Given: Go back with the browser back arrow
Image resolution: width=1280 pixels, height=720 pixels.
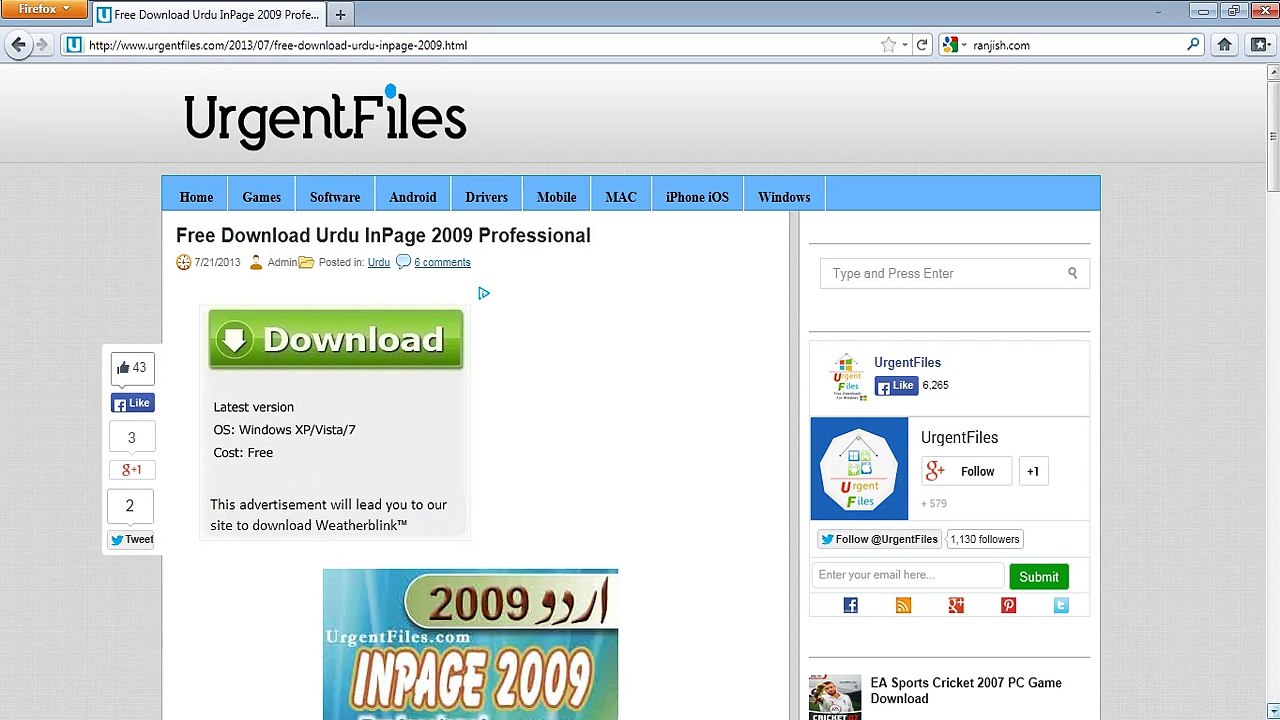Looking at the screenshot, I should (x=18, y=45).
